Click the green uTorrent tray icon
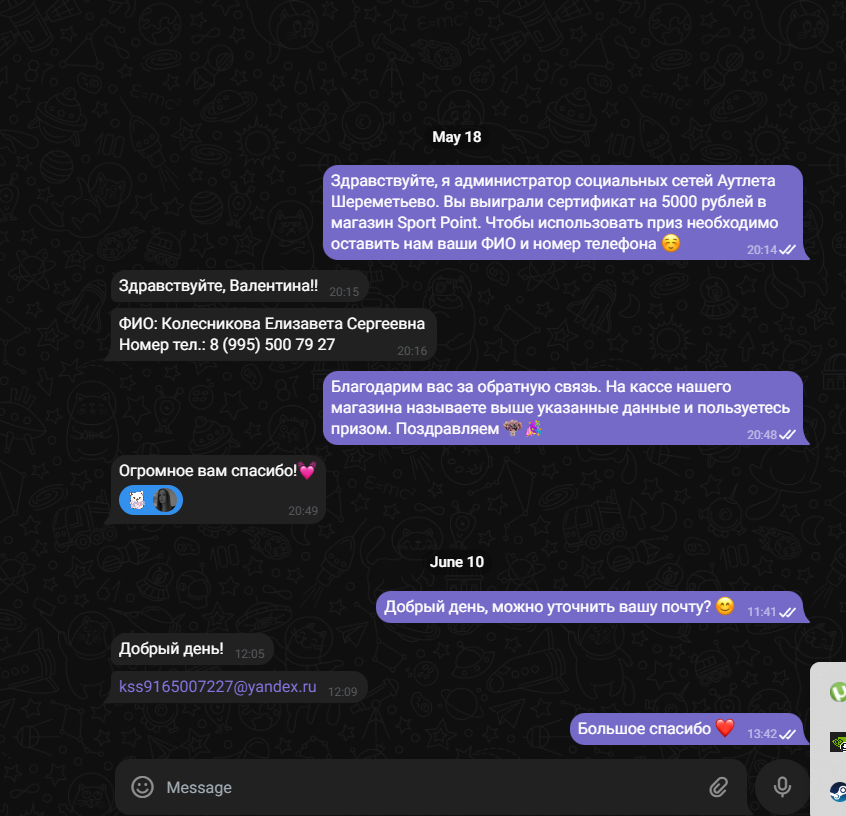Viewport: 846px width, 816px height. (838, 692)
